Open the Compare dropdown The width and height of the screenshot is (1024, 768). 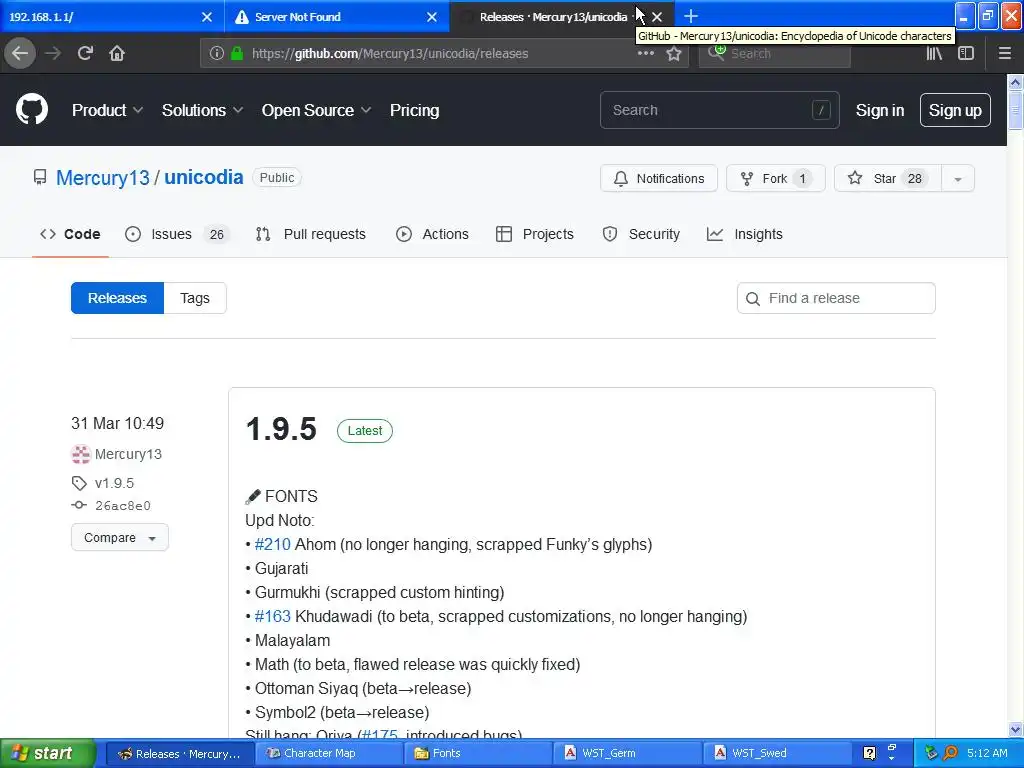[x=120, y=537]
